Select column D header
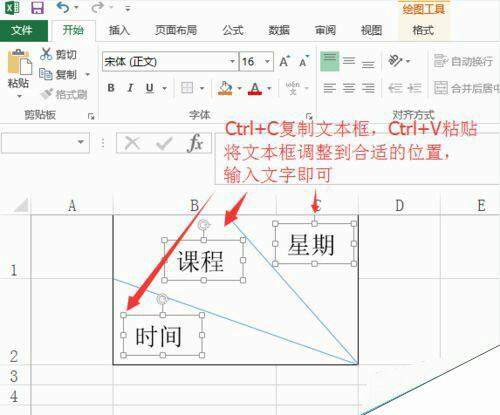The width and height of the screenshot is (500, 415). pyautogui.click(x=399, y=206)
